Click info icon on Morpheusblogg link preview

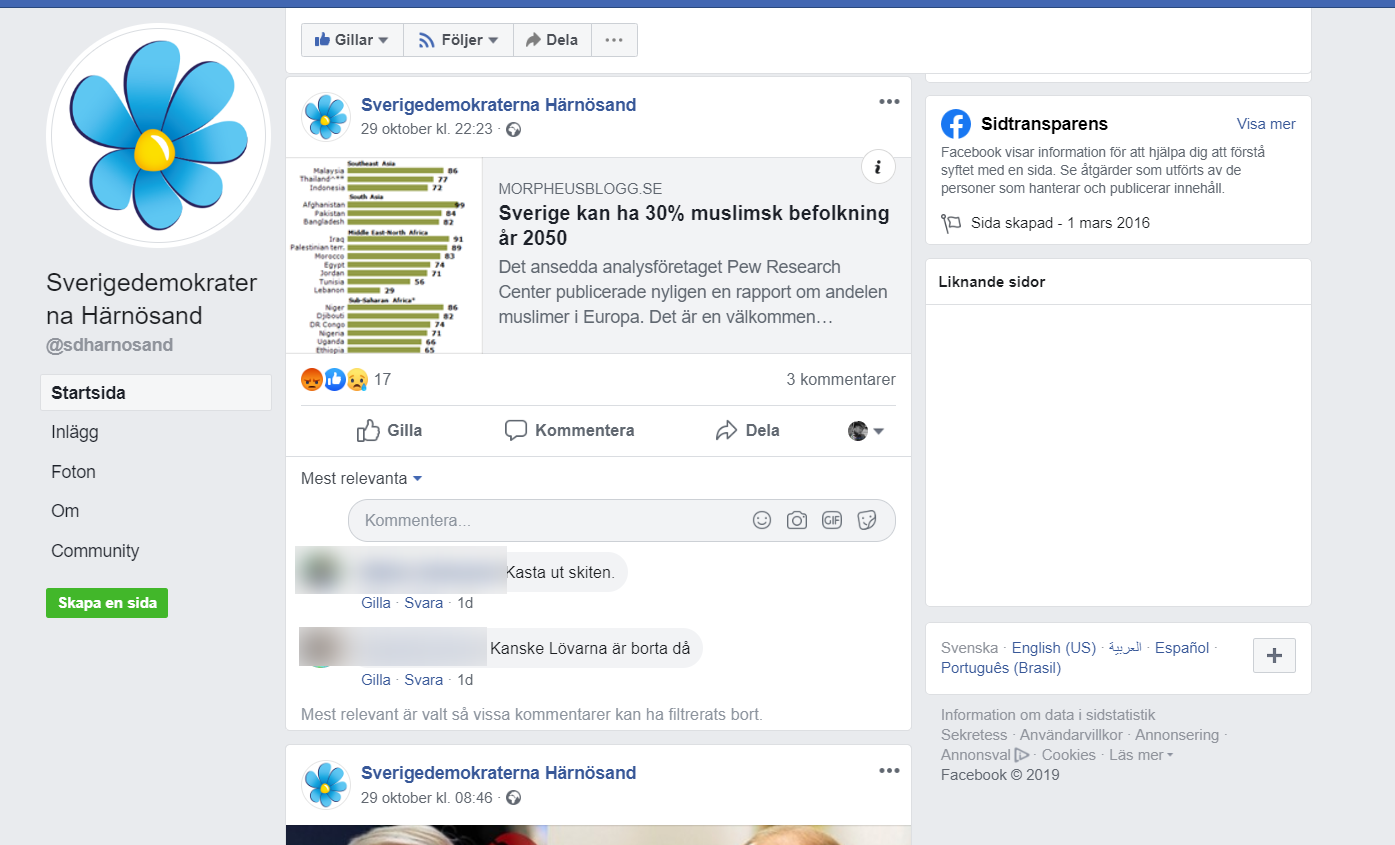coord(878,167)
